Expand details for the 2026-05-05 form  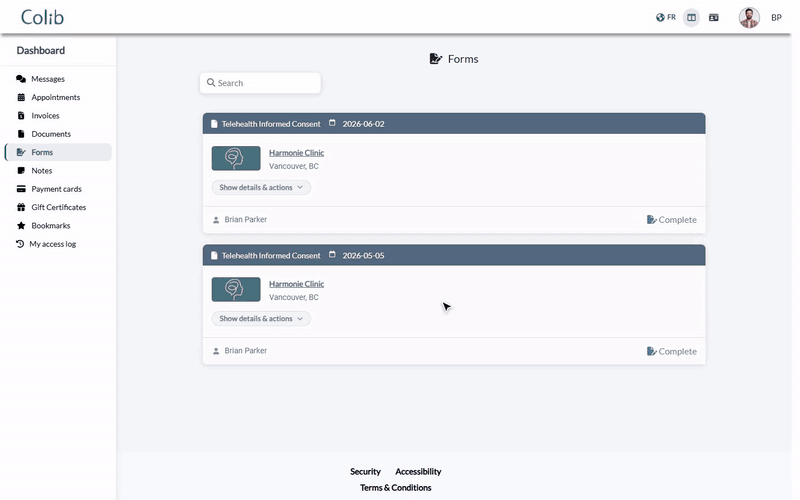pos(261,318)
